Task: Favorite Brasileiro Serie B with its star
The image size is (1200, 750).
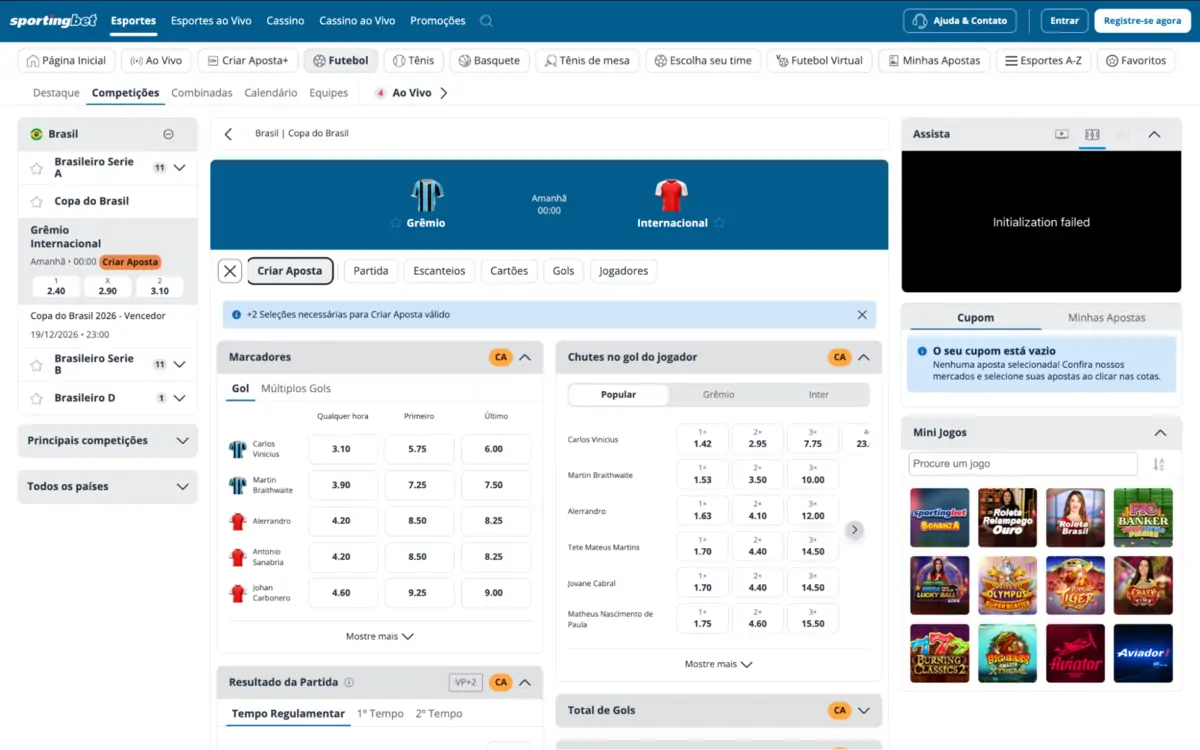Action: pyautogui.click(x=37, y=365)
